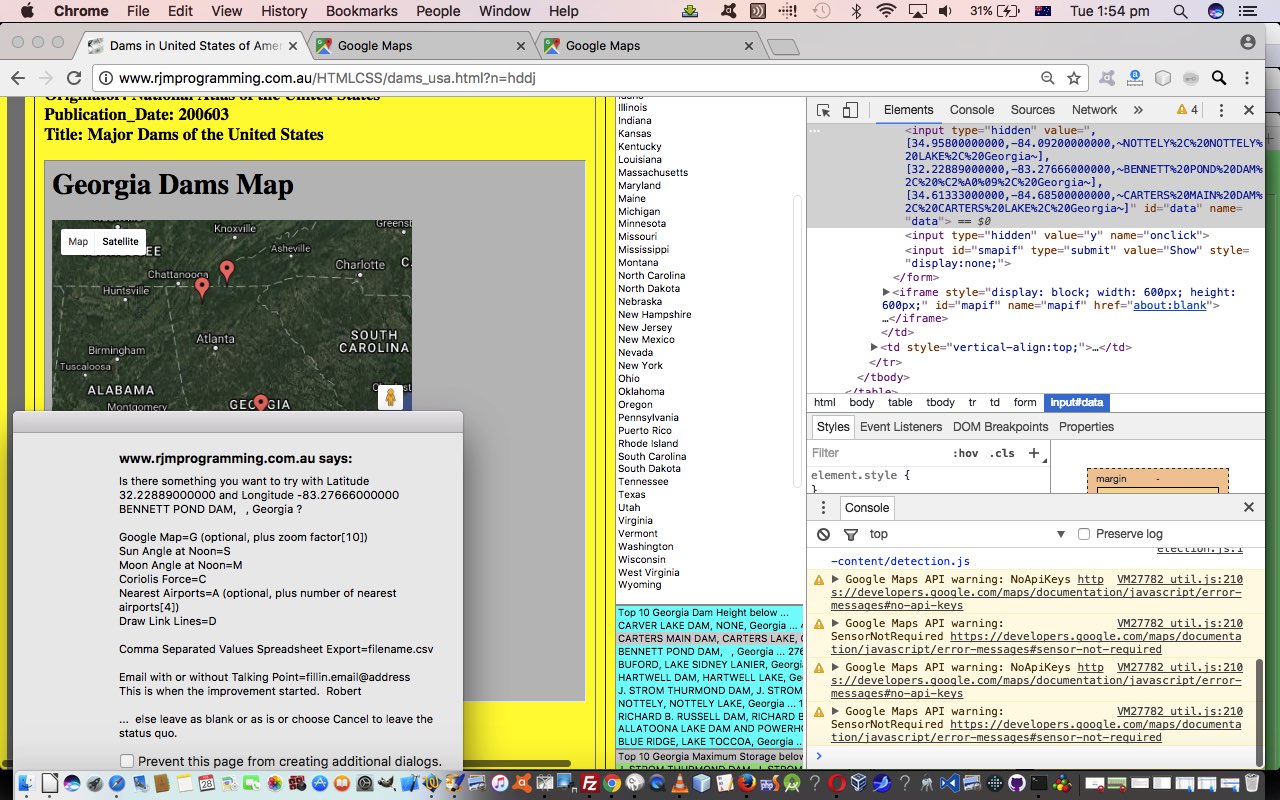
Task: Close the DevTools panel
Action: coord(1249,110)
